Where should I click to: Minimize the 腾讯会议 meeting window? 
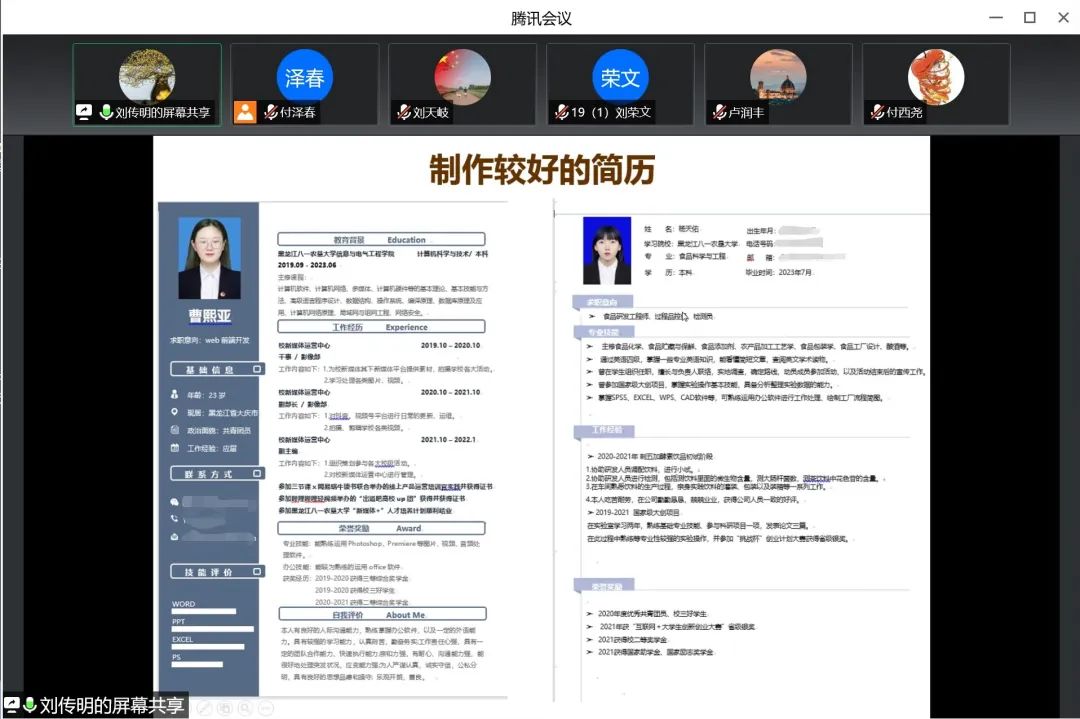click(995, 17)
